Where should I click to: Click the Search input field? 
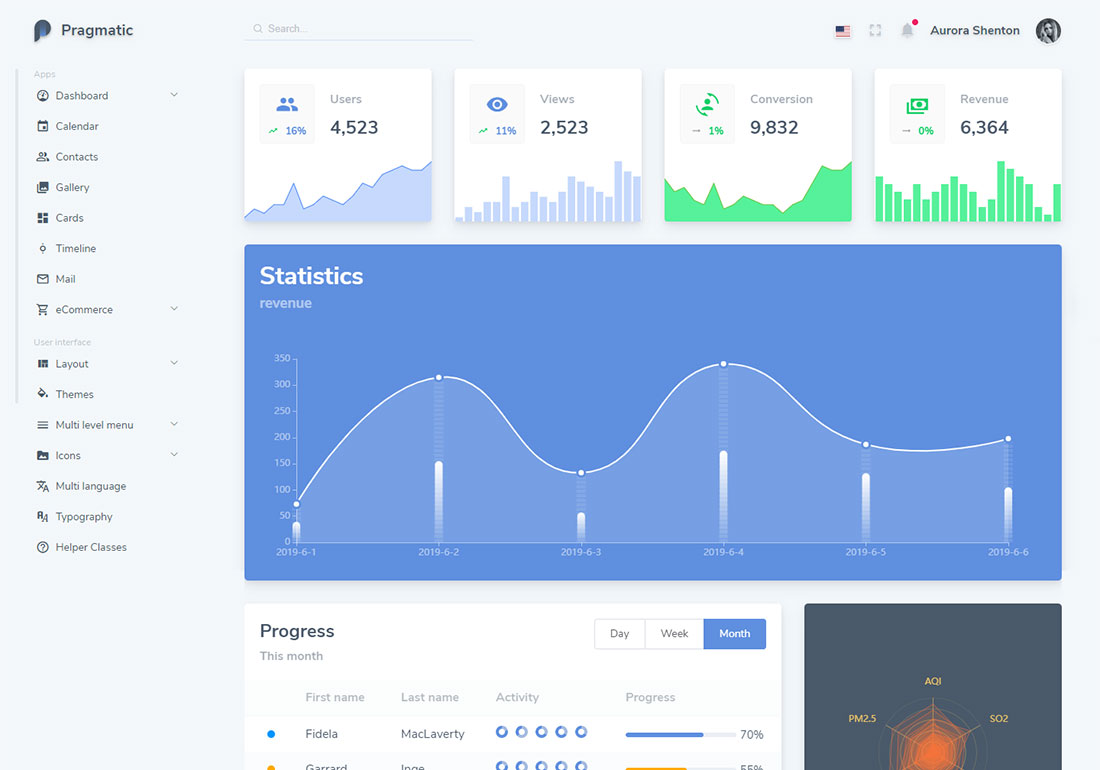[359, 29]
